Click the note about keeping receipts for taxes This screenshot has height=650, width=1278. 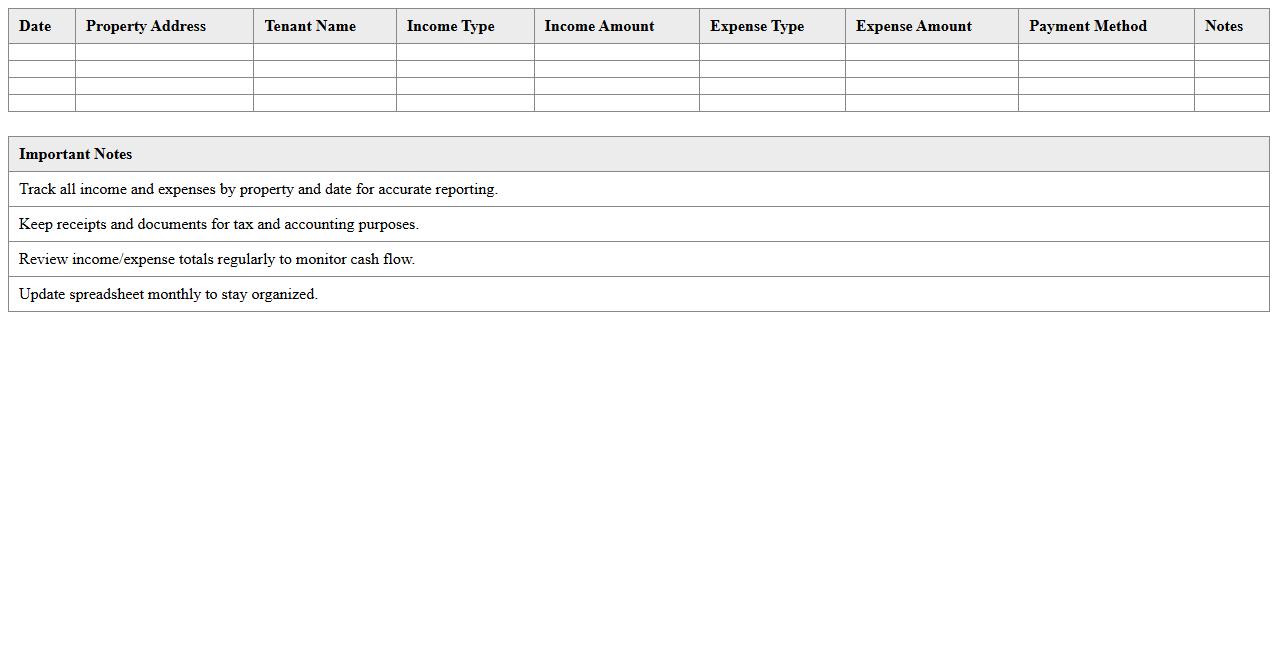point(220,224)
